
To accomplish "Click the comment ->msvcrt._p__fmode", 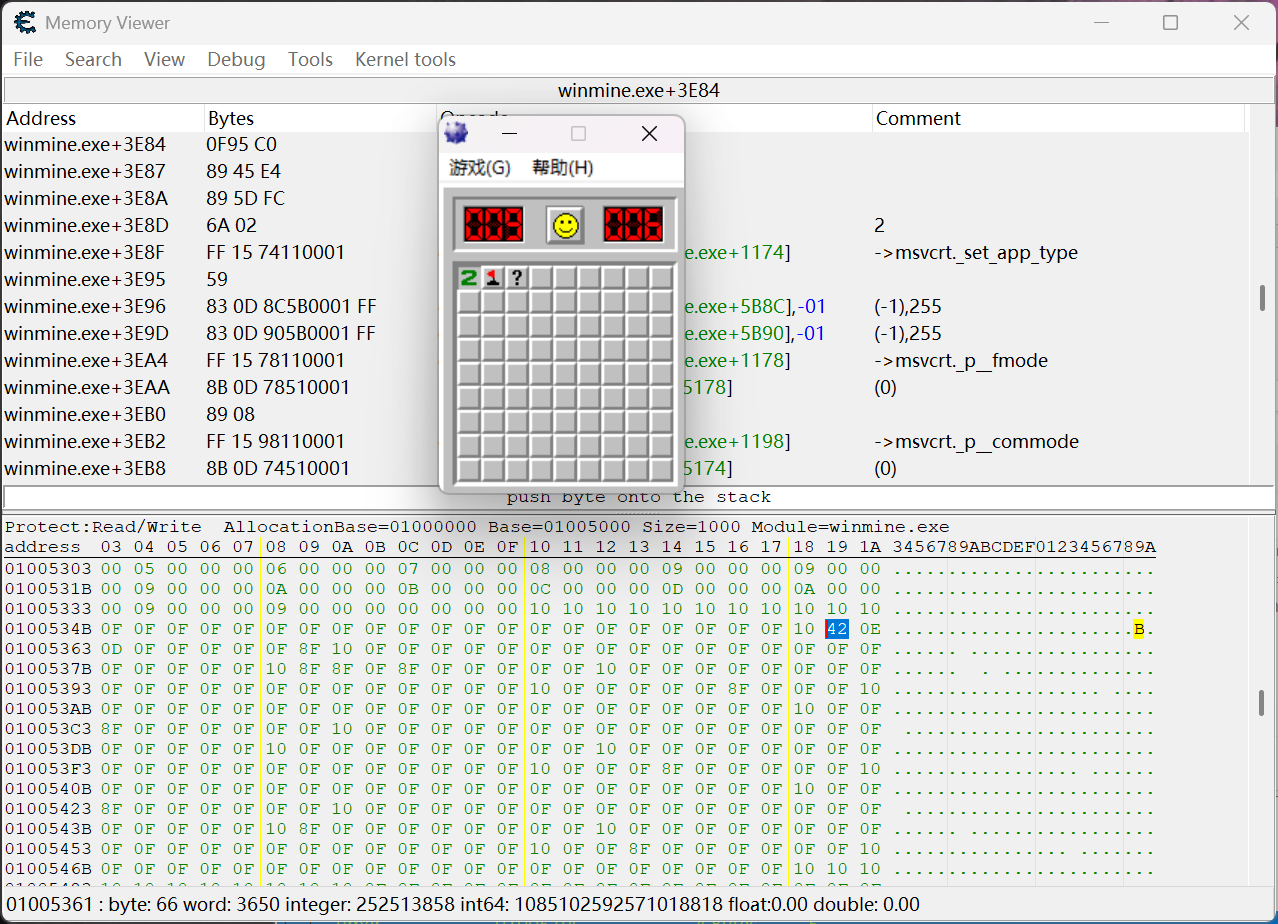I will pos(961,360).
